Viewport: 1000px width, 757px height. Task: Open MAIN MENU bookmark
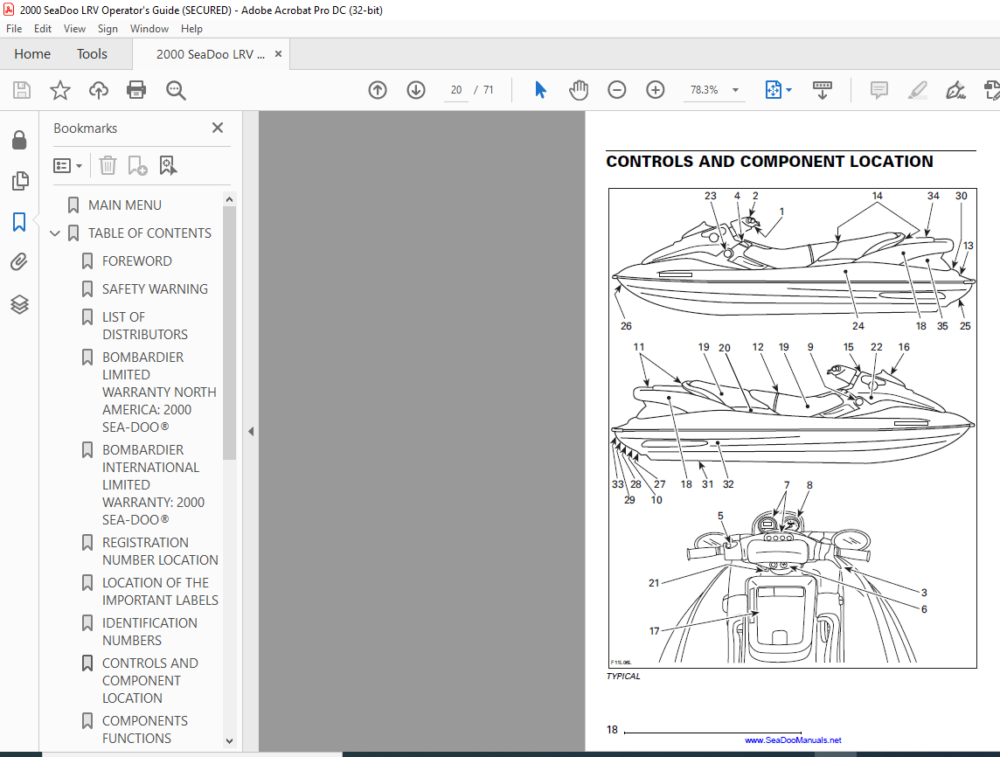(x=124, y=205)
